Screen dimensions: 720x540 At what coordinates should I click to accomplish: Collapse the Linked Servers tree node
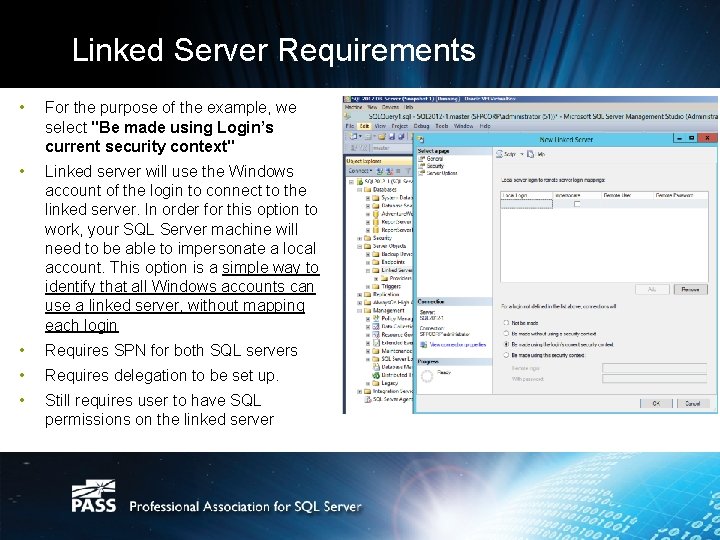click(368, 270)
